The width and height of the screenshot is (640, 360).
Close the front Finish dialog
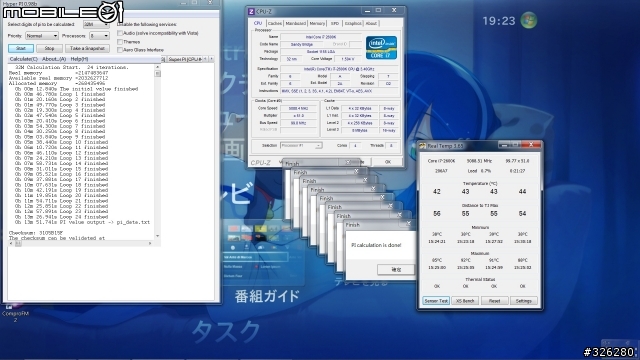[408, 224]
